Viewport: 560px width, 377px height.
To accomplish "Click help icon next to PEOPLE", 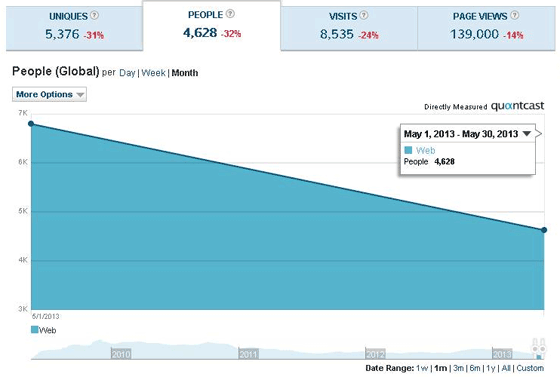I will tap(230, 14).
